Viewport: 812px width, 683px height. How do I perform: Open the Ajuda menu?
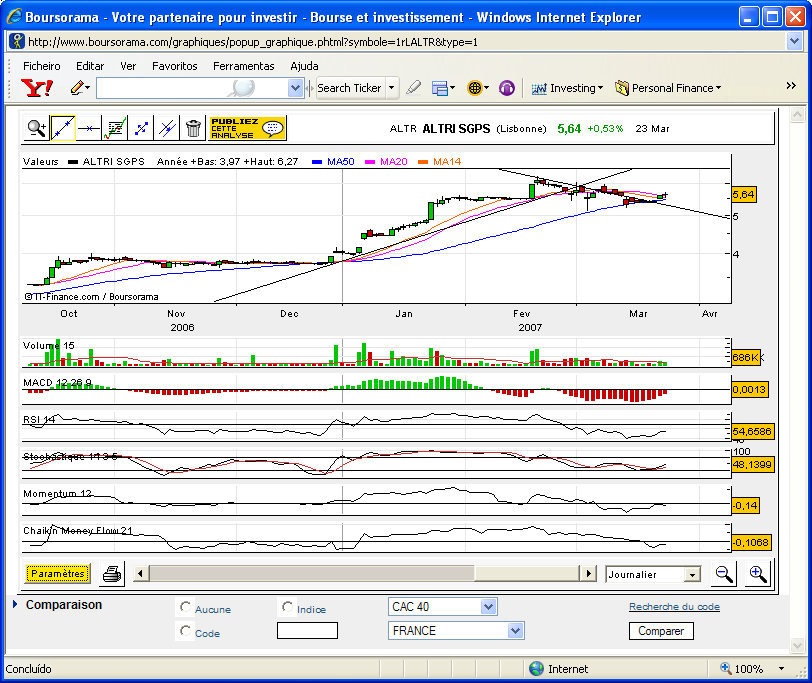coord(304,66)
